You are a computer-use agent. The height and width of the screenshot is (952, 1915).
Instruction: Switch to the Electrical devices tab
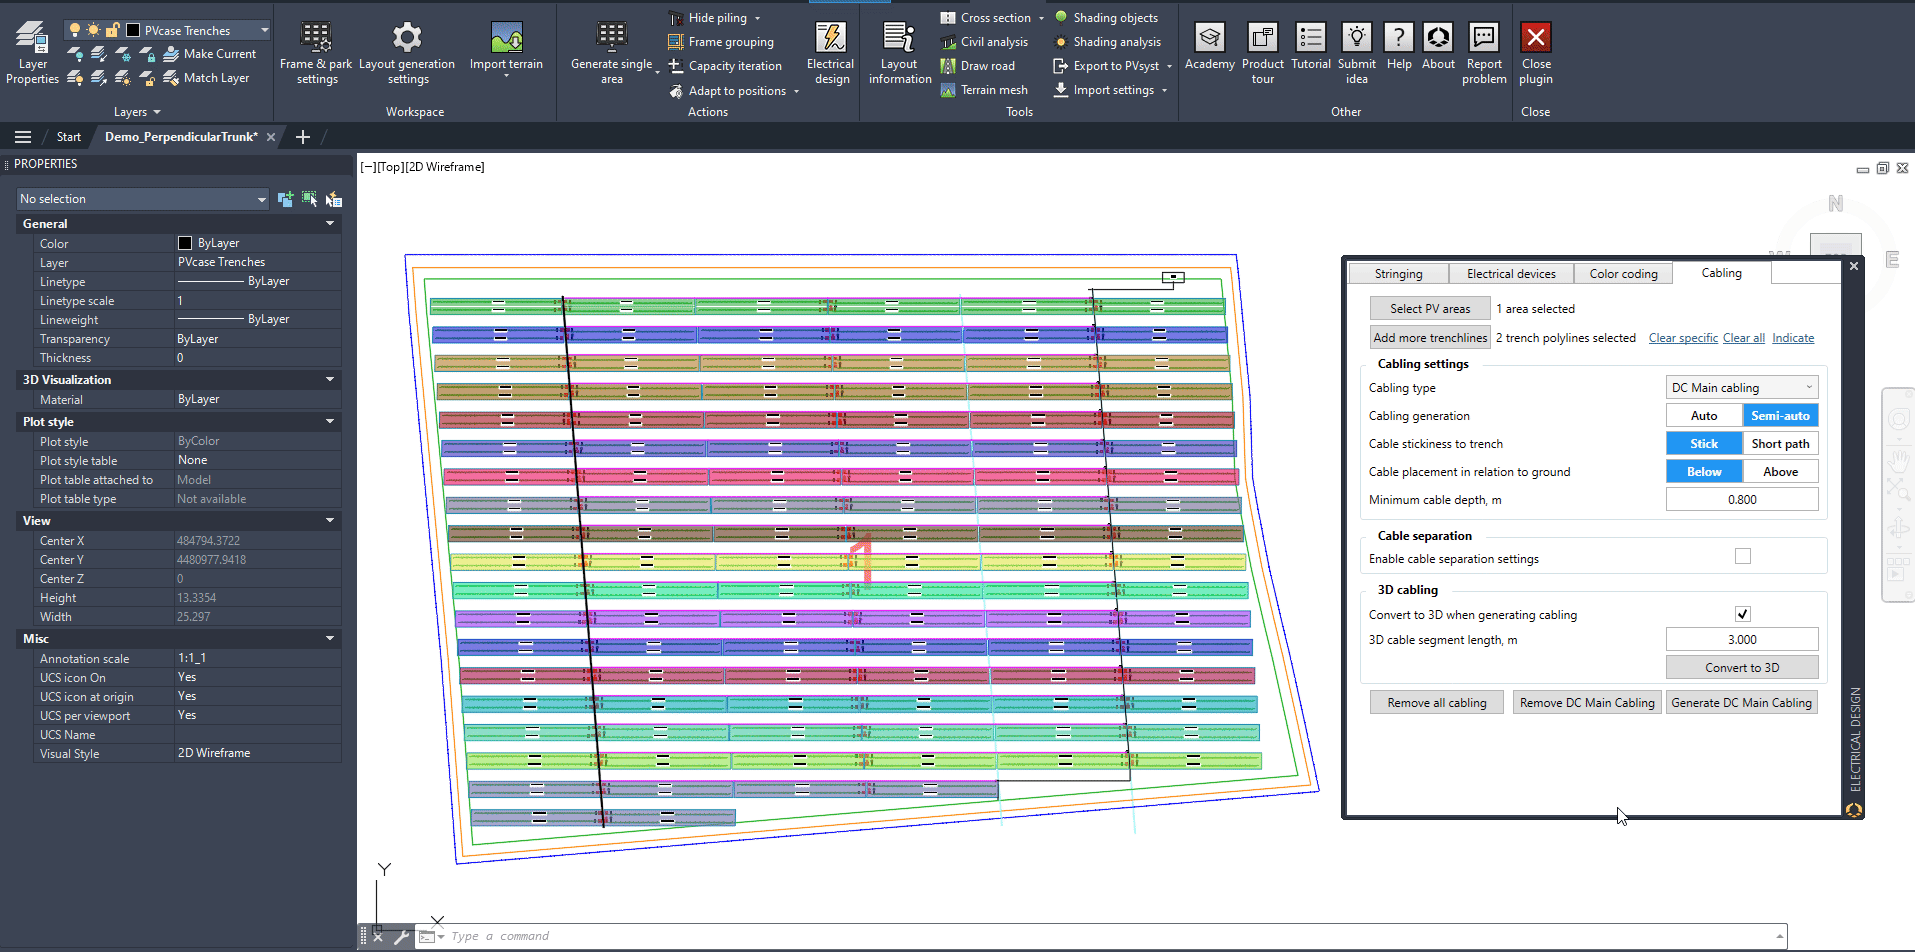tap(1511, 274)
